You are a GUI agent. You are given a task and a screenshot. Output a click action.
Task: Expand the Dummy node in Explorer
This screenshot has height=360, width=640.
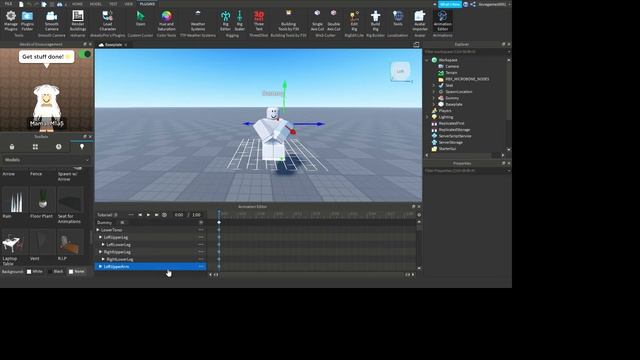(x=434, y=98)
